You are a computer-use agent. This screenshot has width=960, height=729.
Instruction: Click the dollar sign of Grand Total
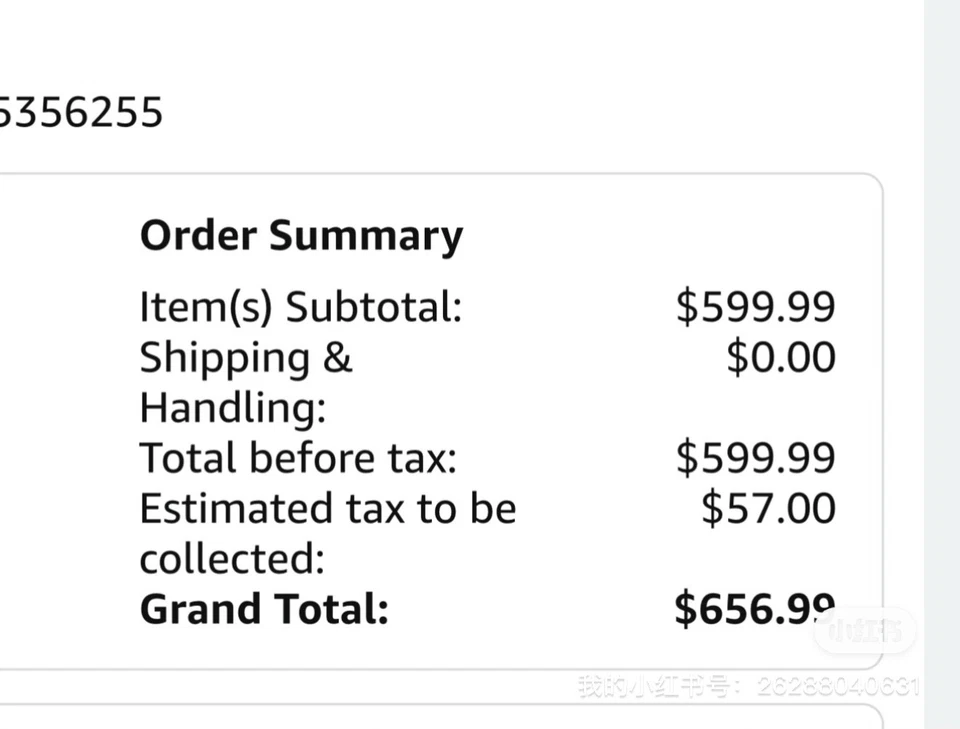[685, 609]
